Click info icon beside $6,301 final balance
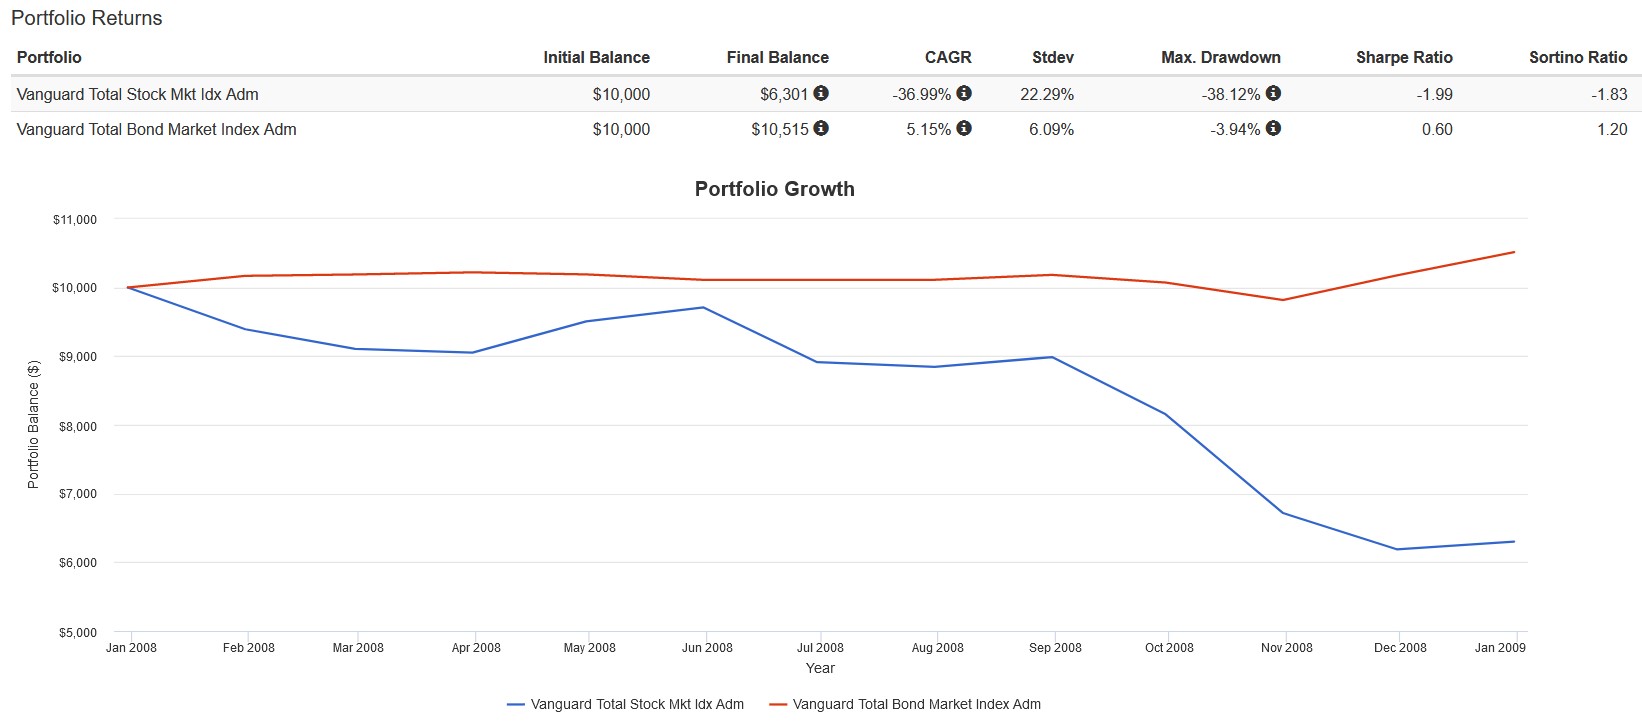 coord(821,93)
